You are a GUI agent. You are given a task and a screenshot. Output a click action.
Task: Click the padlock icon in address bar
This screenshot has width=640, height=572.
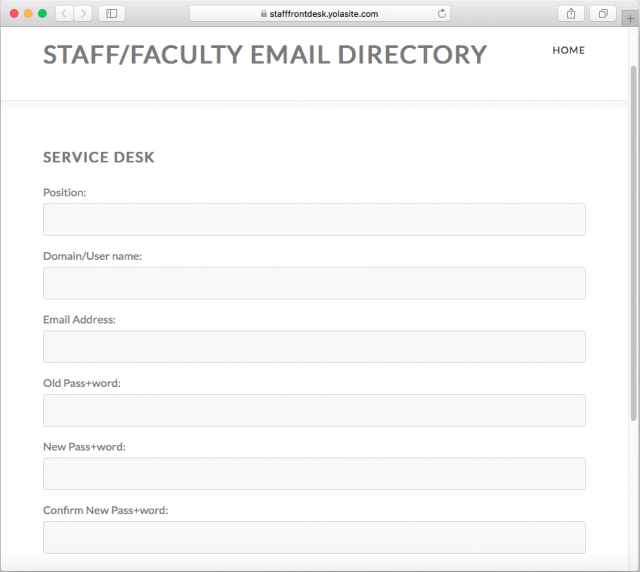[x=264, y=13]
